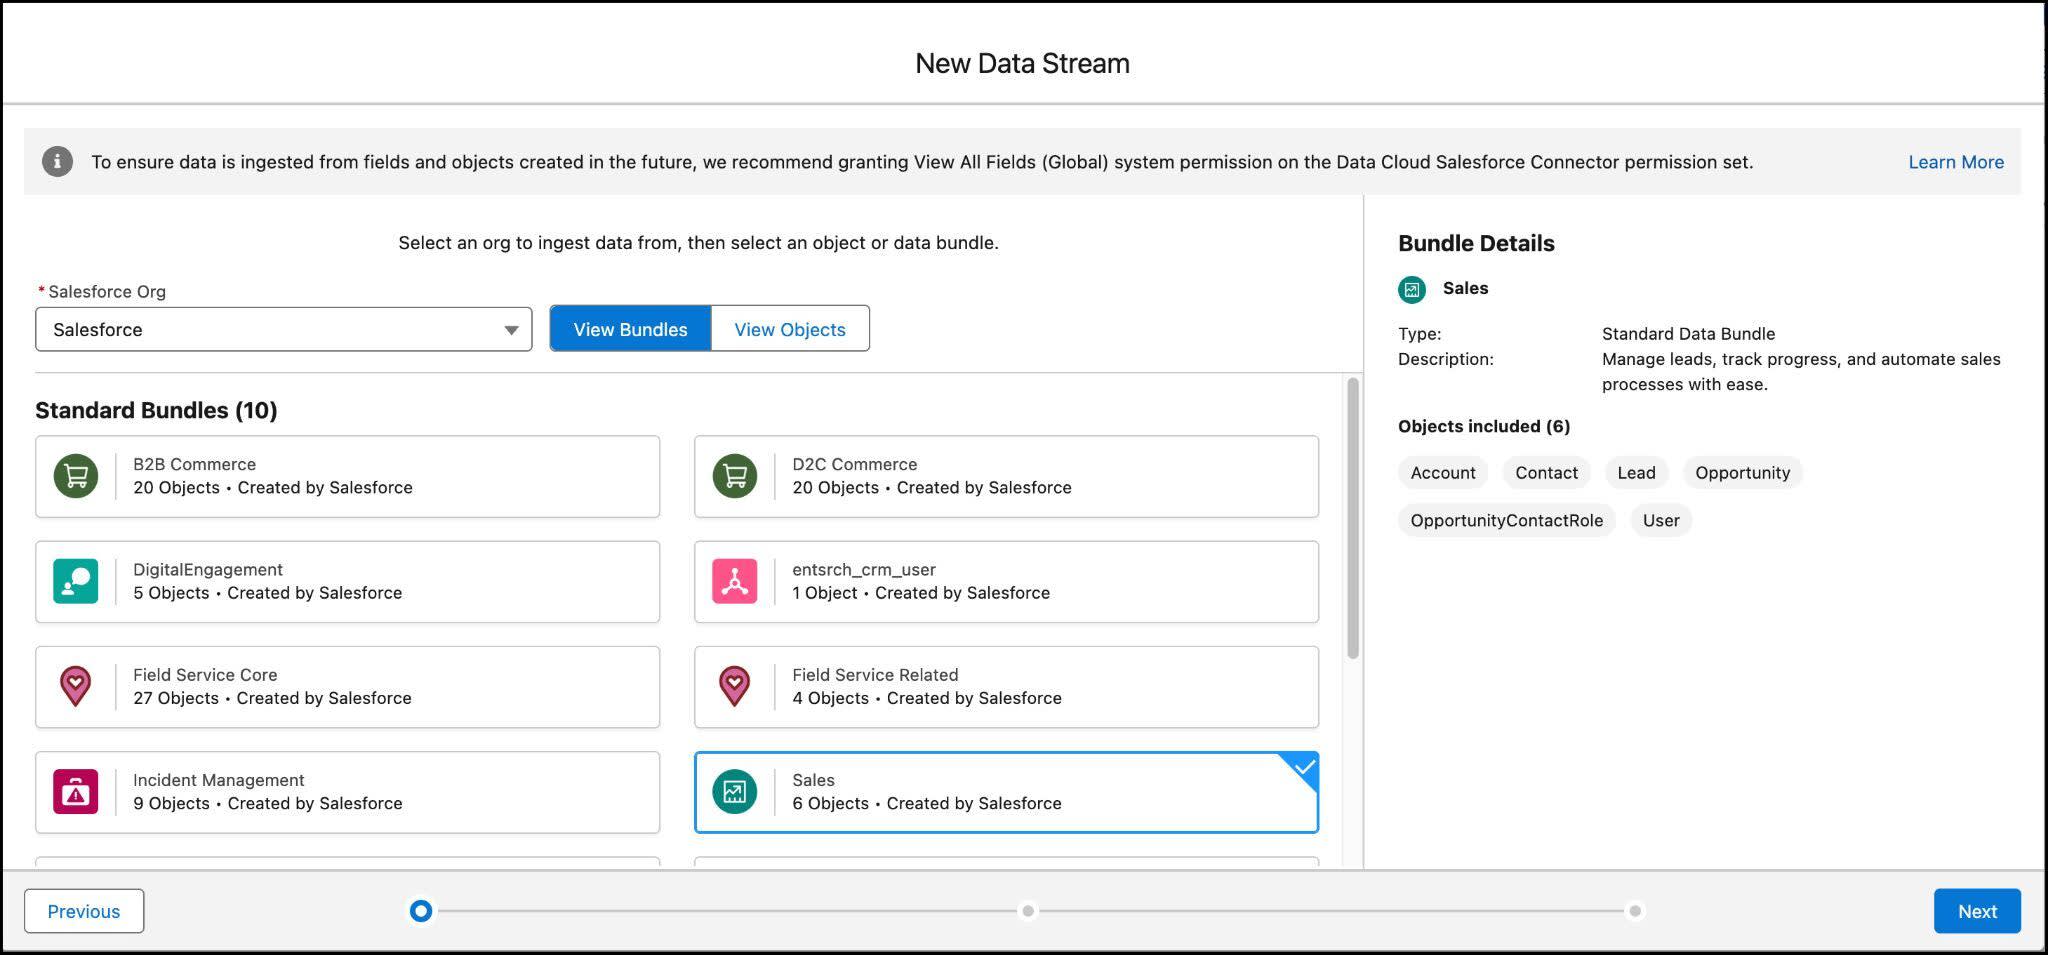Select the Field Service Core location pin icon
The width and height of the screenshot is (2048, 955).
point(76,687)
